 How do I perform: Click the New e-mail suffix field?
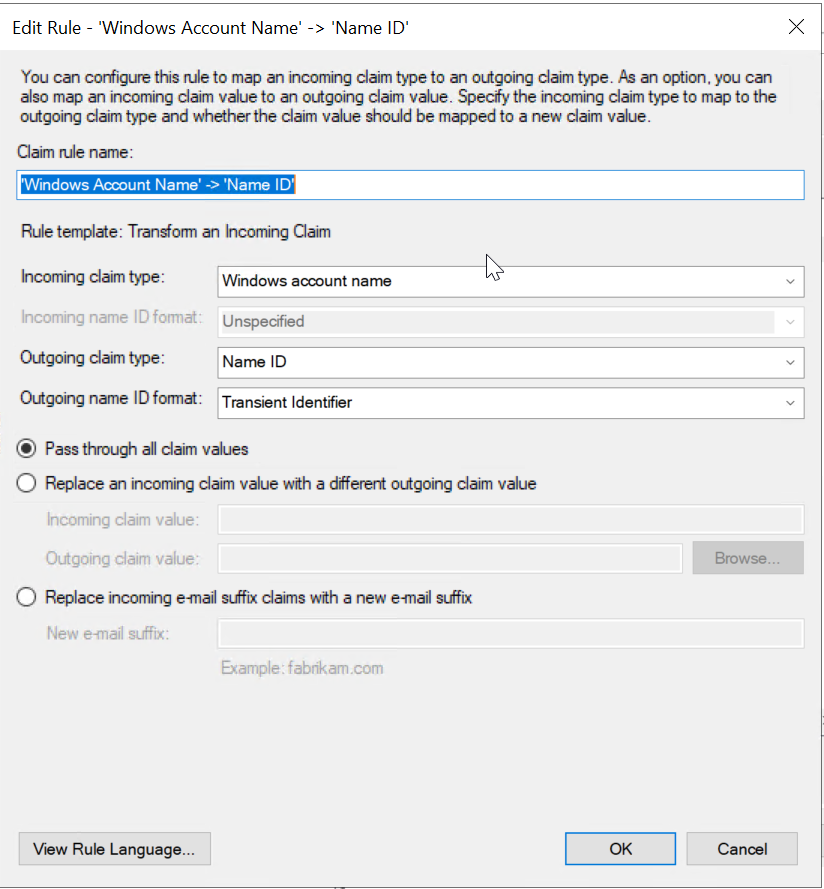click(x=510, y=633)
